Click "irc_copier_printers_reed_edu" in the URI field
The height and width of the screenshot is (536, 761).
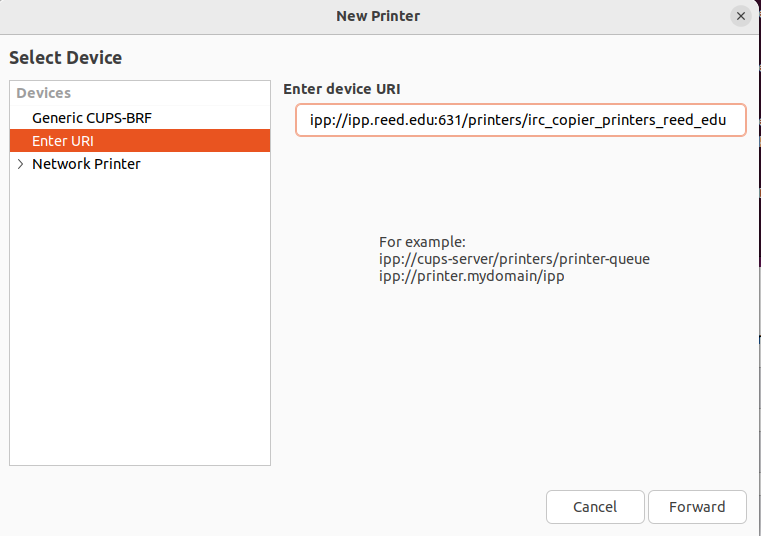tap(632, 121)
